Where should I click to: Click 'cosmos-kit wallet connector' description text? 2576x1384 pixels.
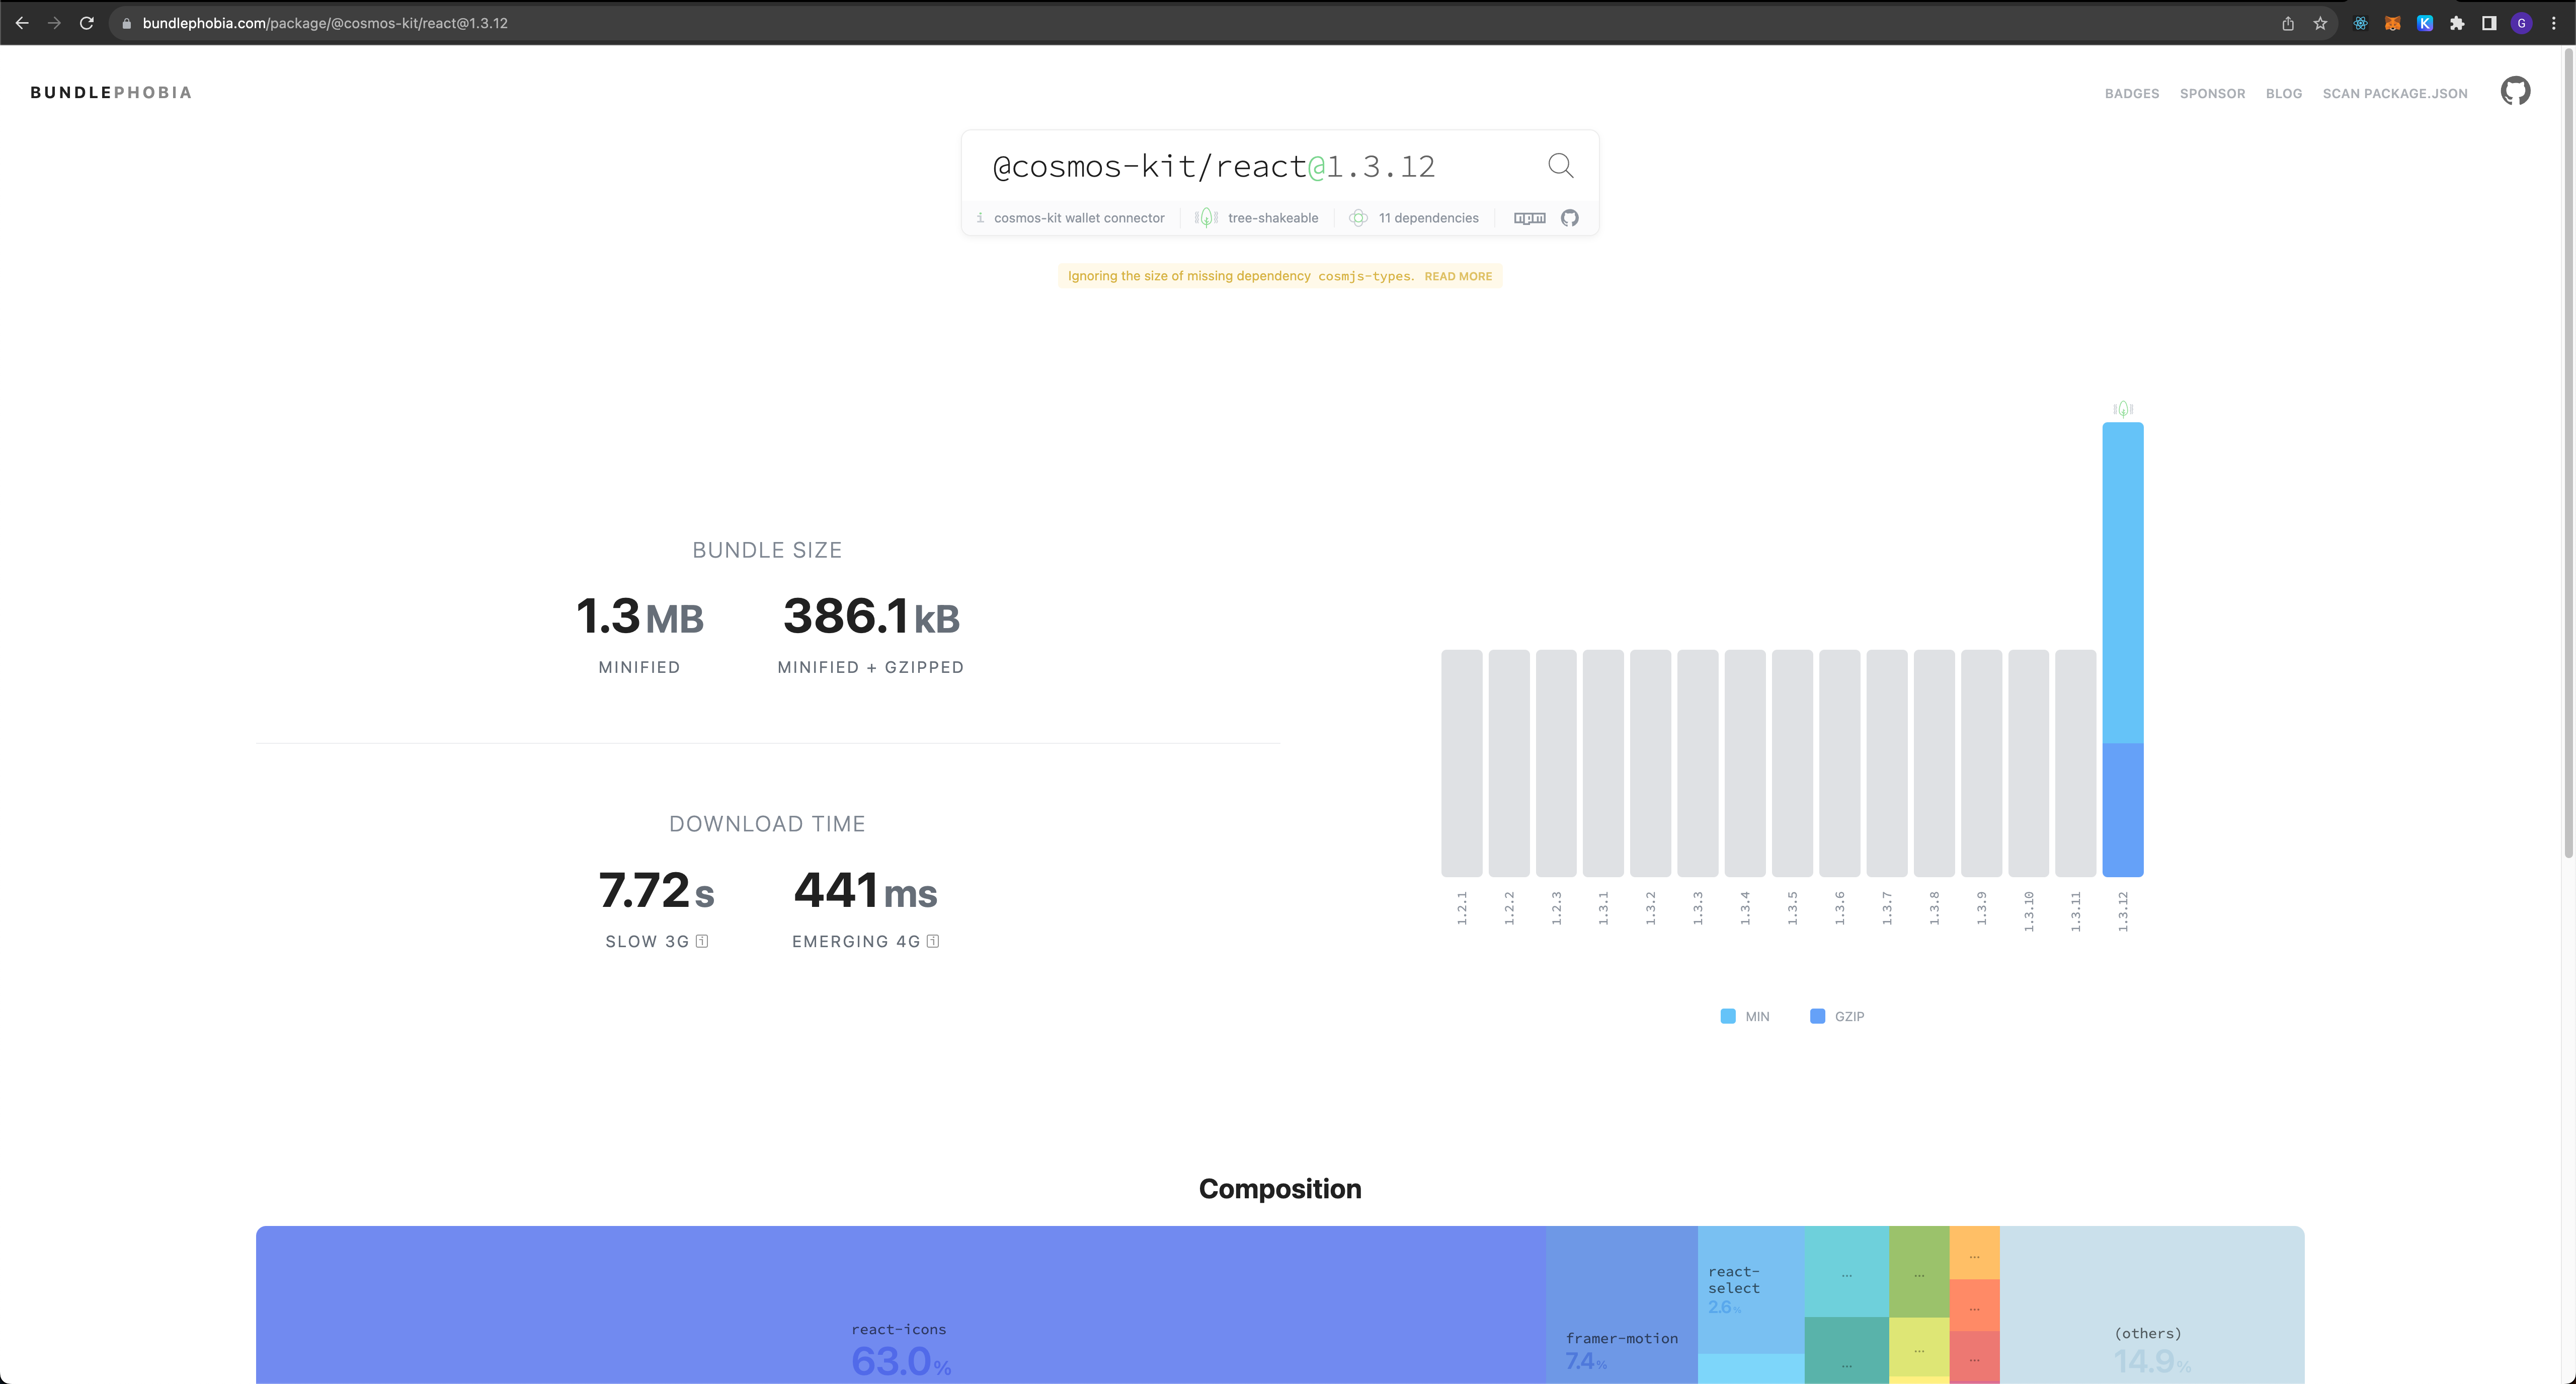pos(1079,218)
